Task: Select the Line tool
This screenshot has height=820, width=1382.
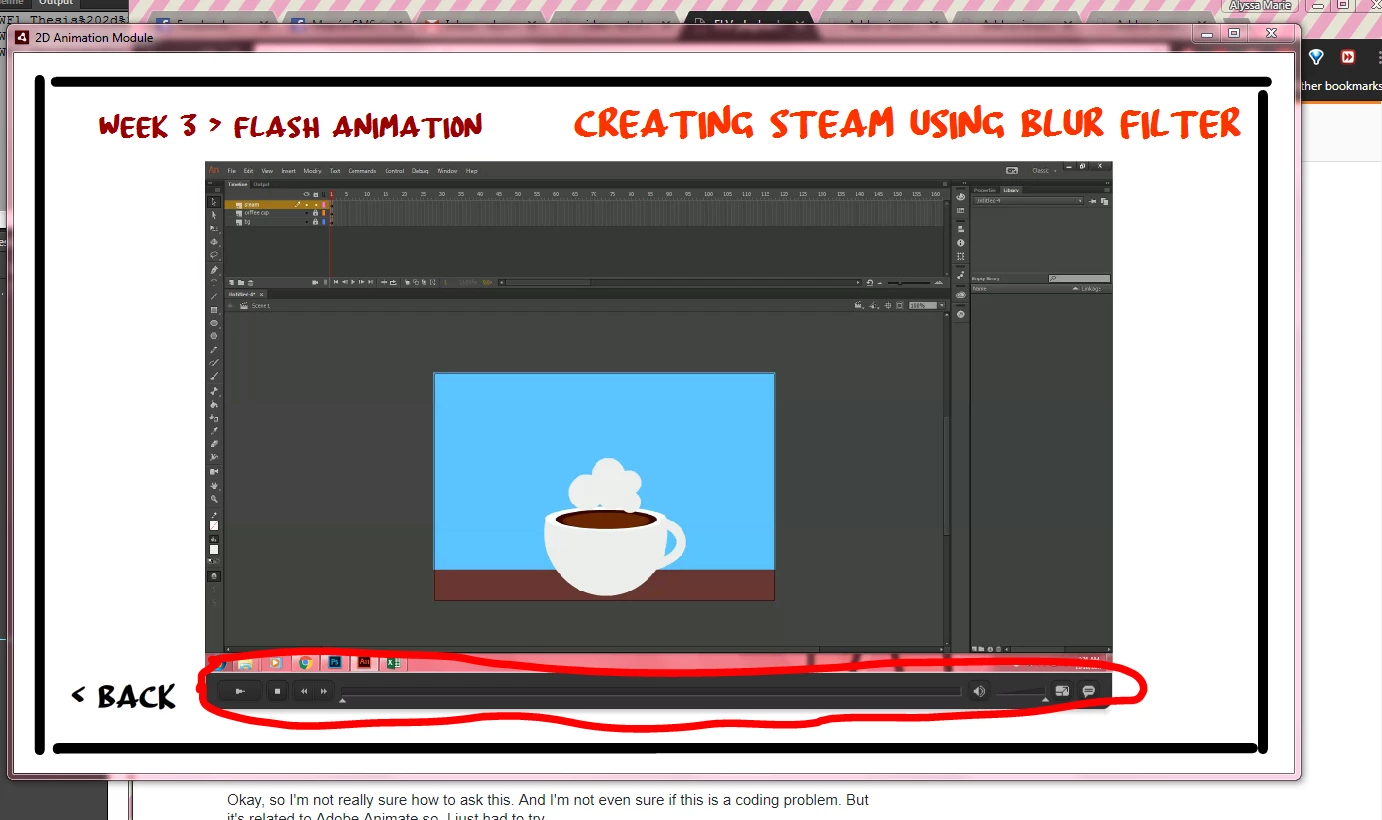Action: click(214, 297)
